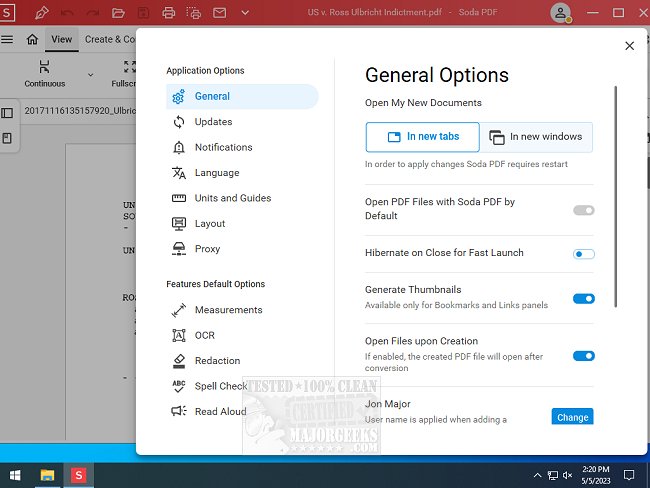Click the Redo arrow in title bar
650x488 pixels.
pyautogui.click(x=92, y=13)
